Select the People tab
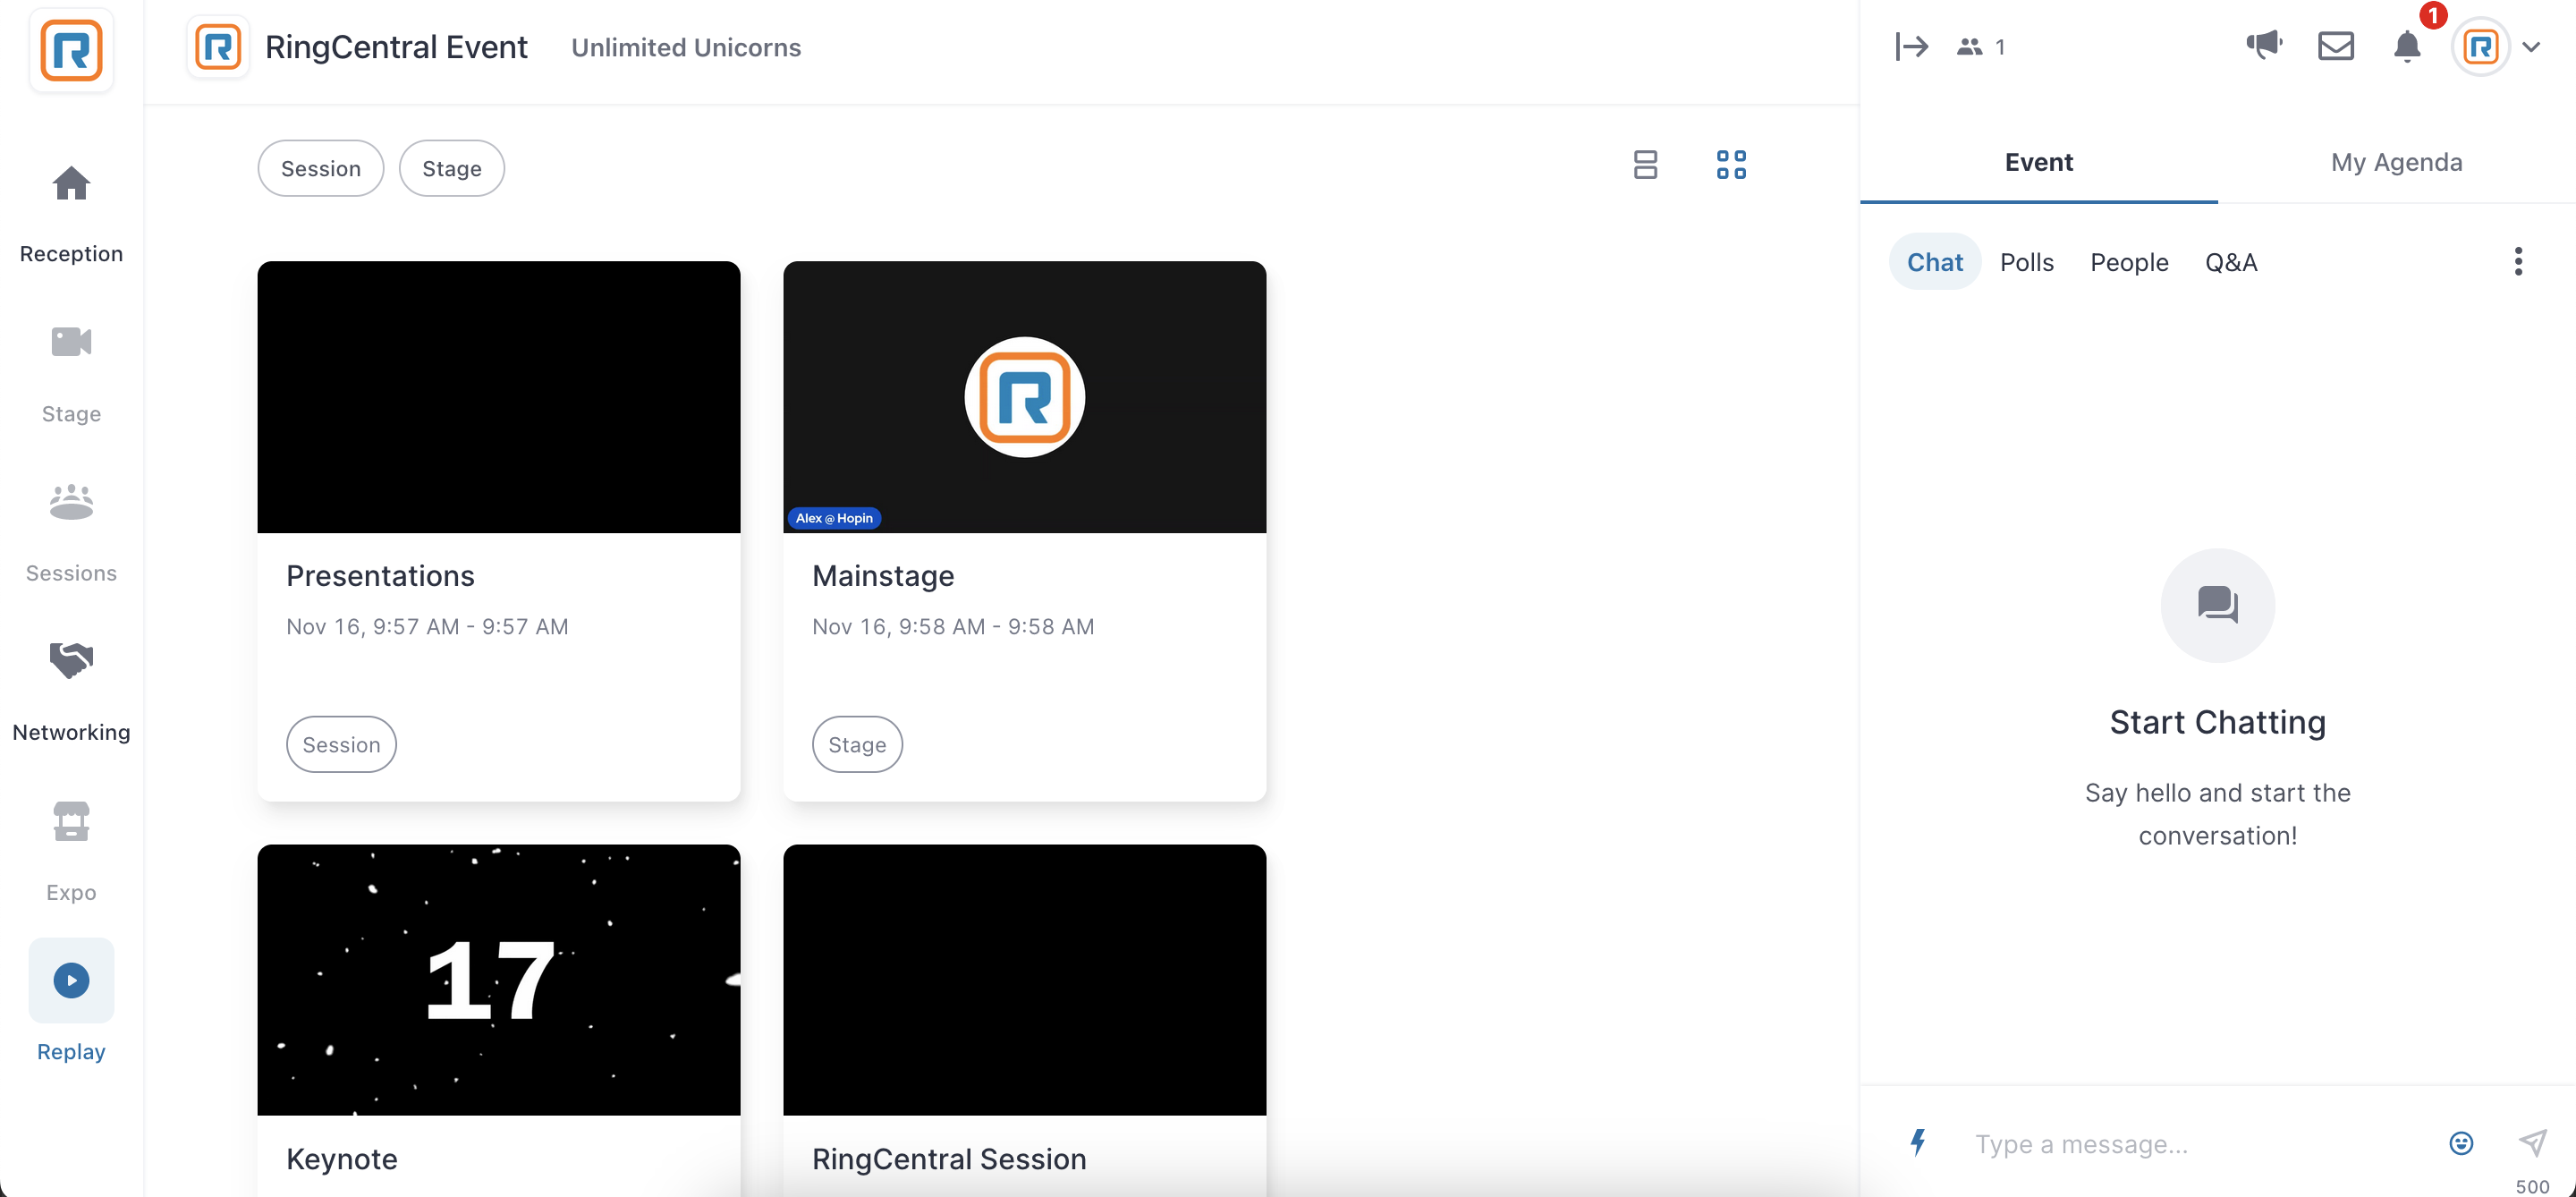This screenshot has height=1197, width=2576. coord(2129,262)
